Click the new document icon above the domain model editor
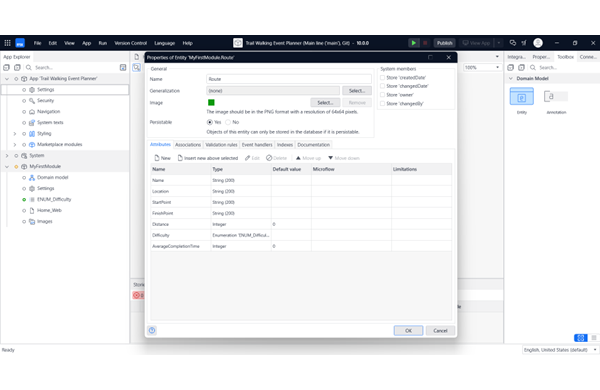 pos(137,57)
